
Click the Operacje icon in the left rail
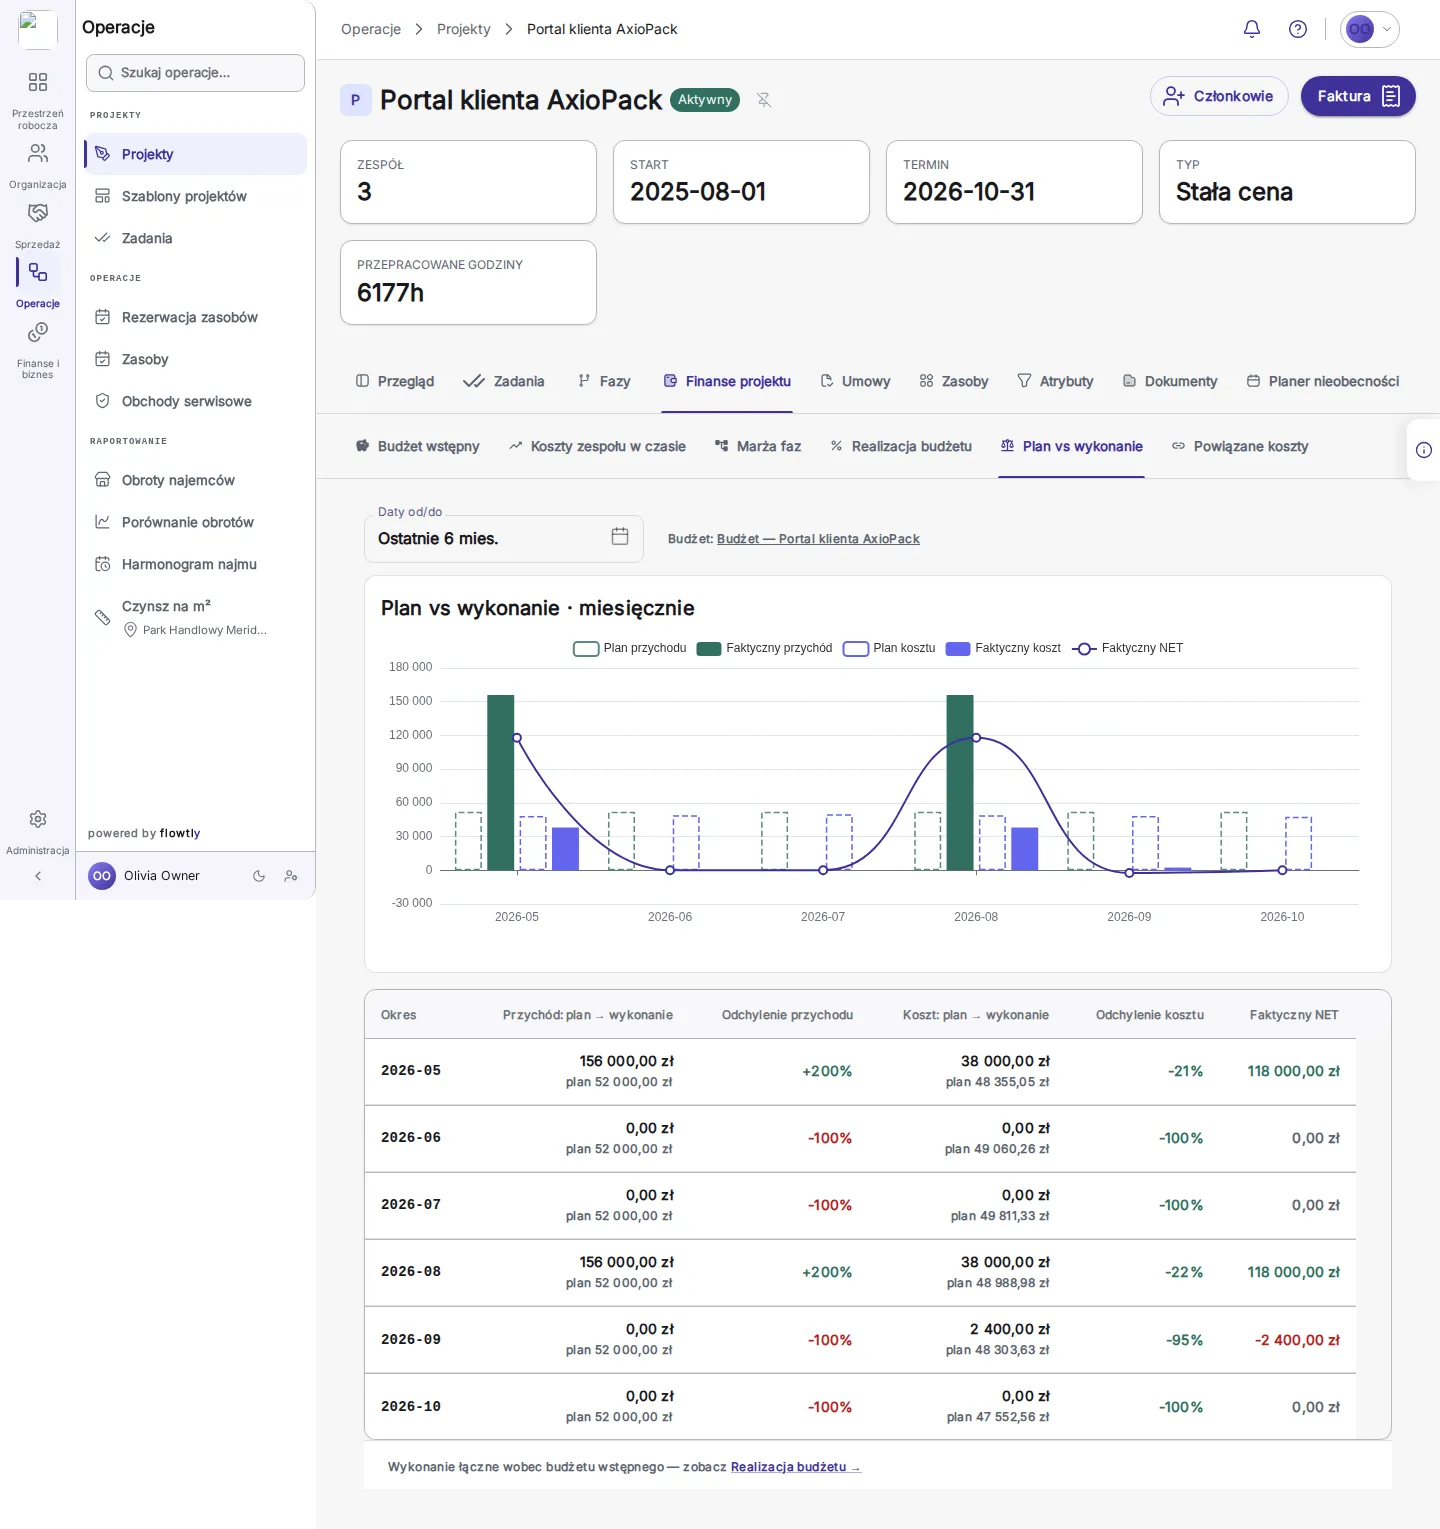[38, 272]
